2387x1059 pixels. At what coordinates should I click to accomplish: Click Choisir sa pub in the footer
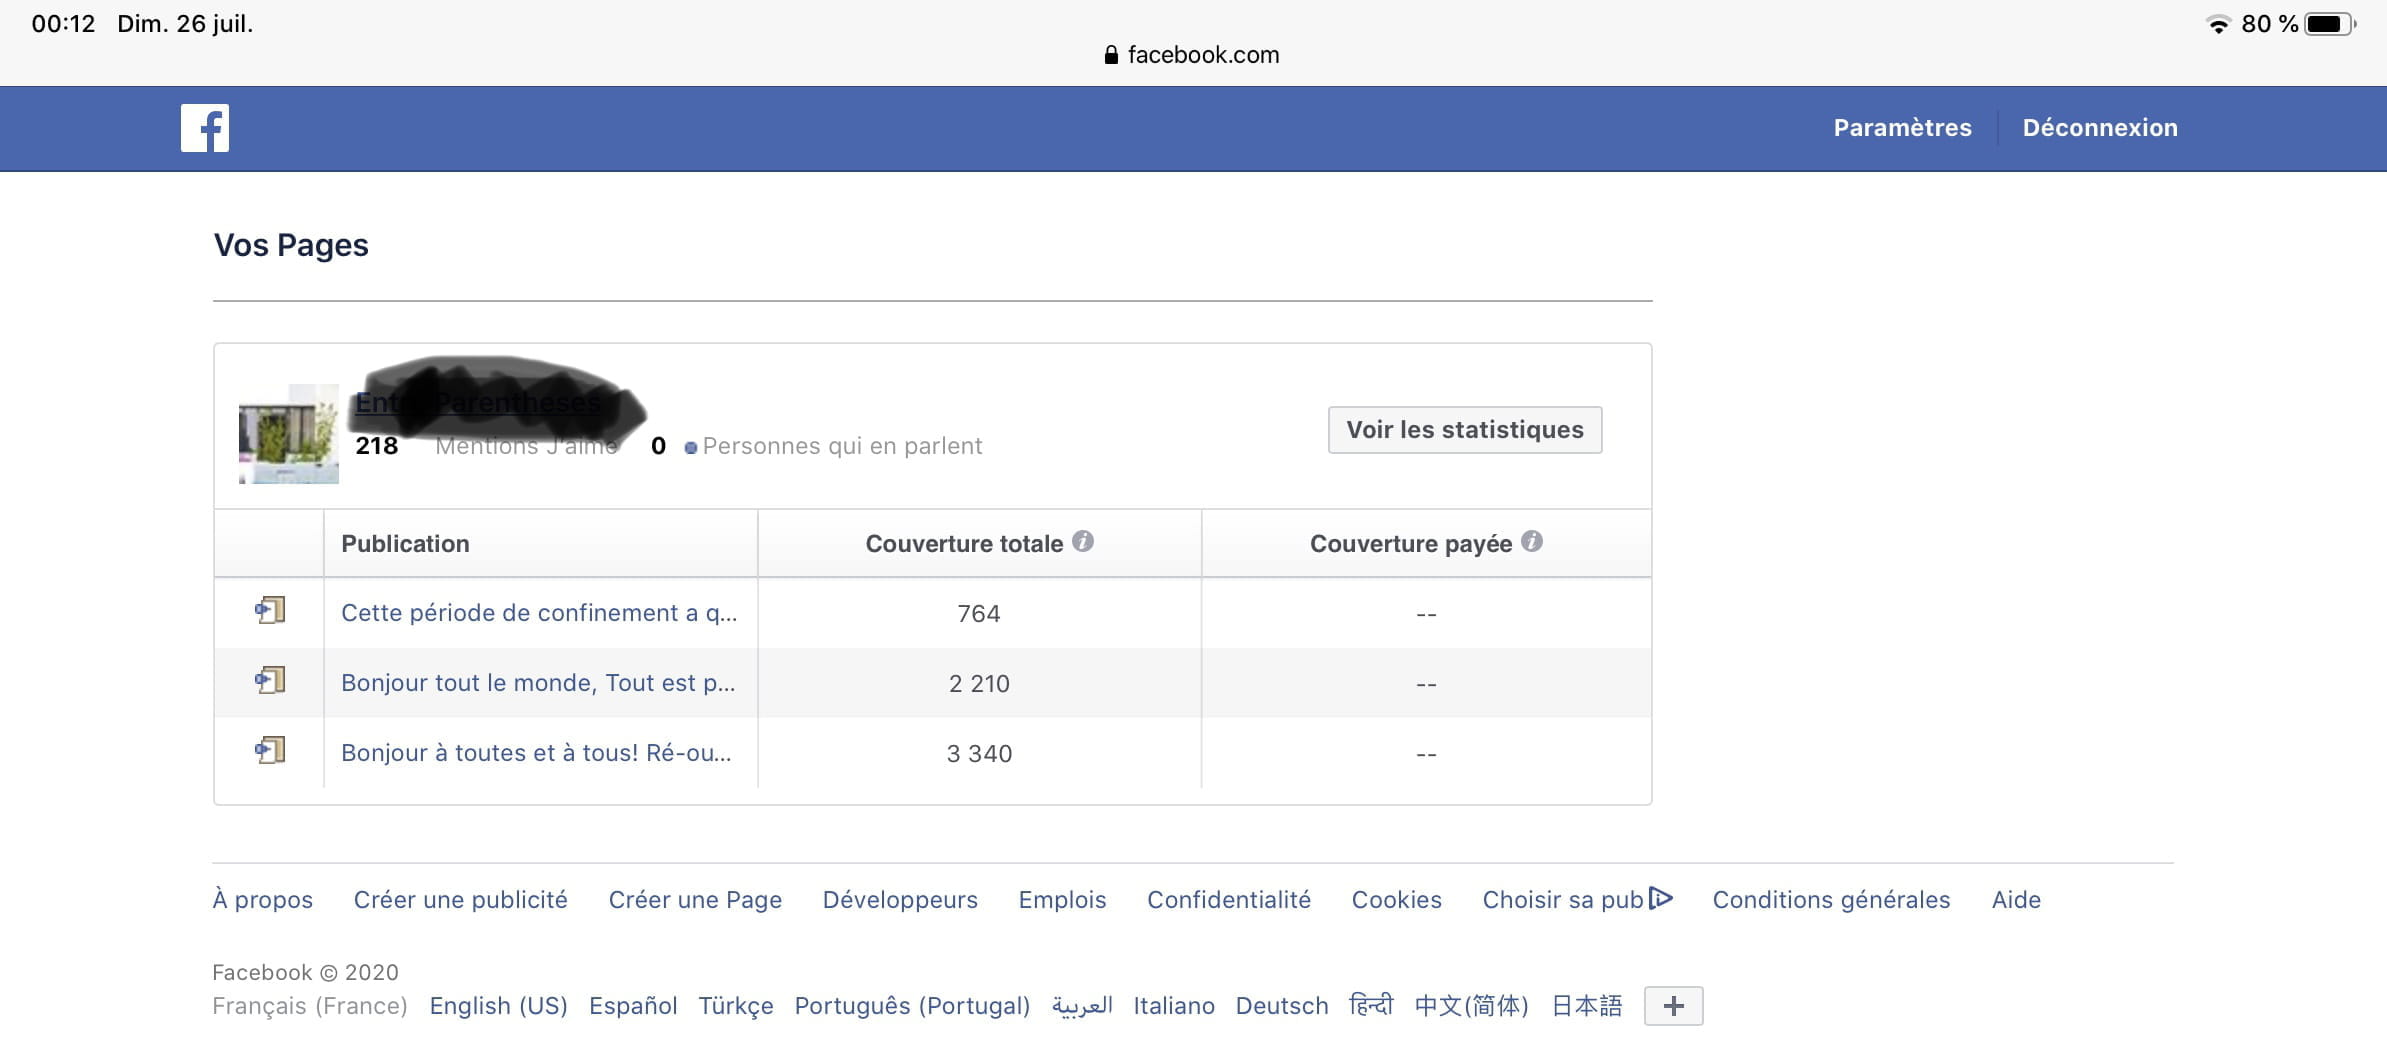pyautogui.click(x=1563, y=900)
